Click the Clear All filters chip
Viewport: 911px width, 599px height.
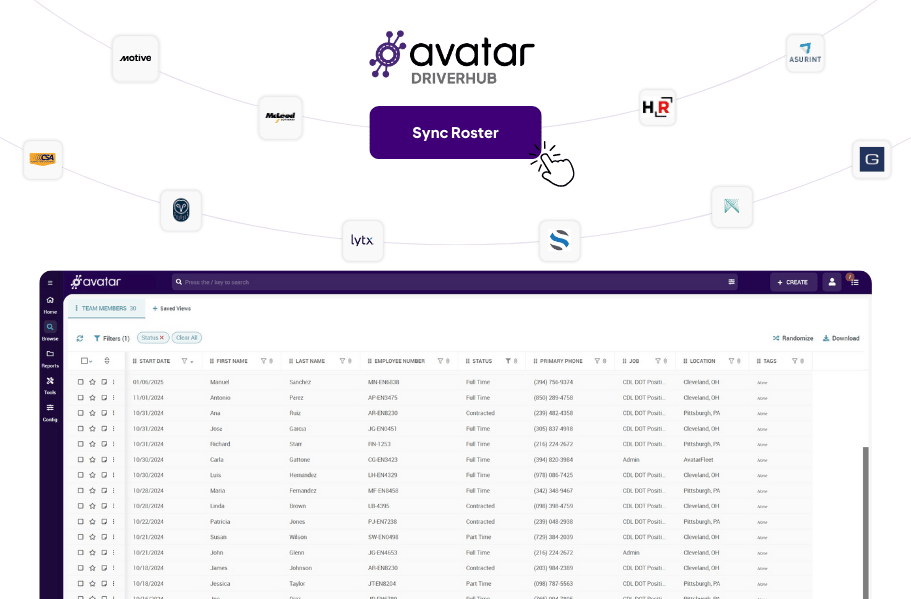point(186,338)
